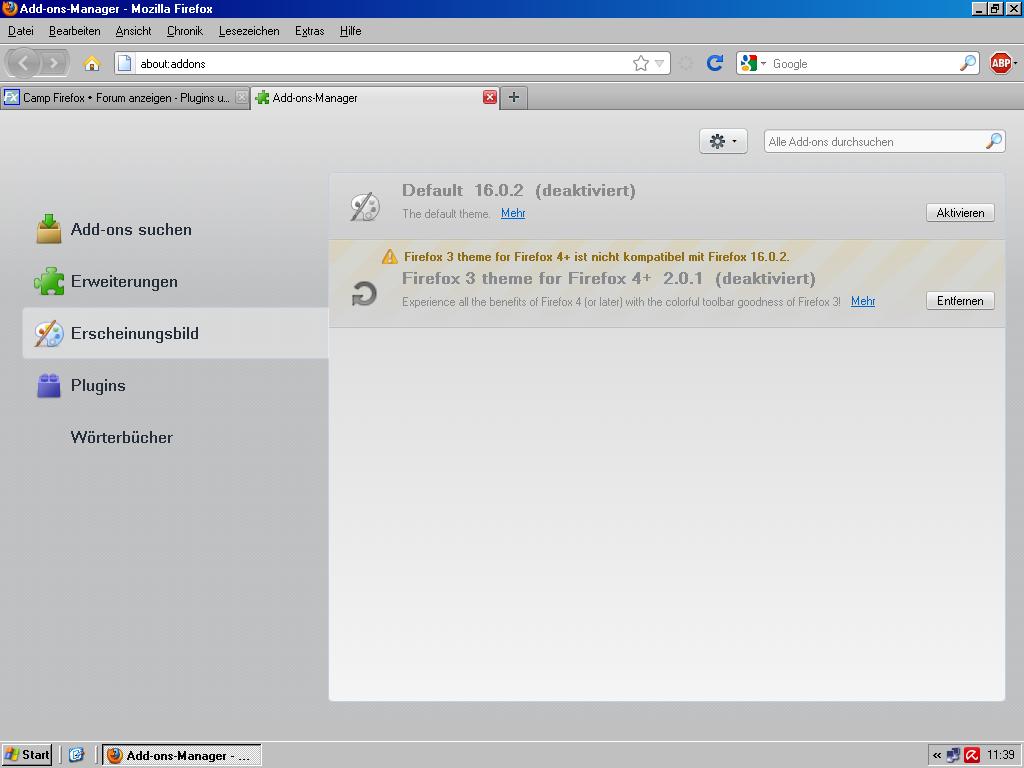Click the Internet Explorer quick launch icon
This screenshot has width=1024, height=768.
coord(77,755)
